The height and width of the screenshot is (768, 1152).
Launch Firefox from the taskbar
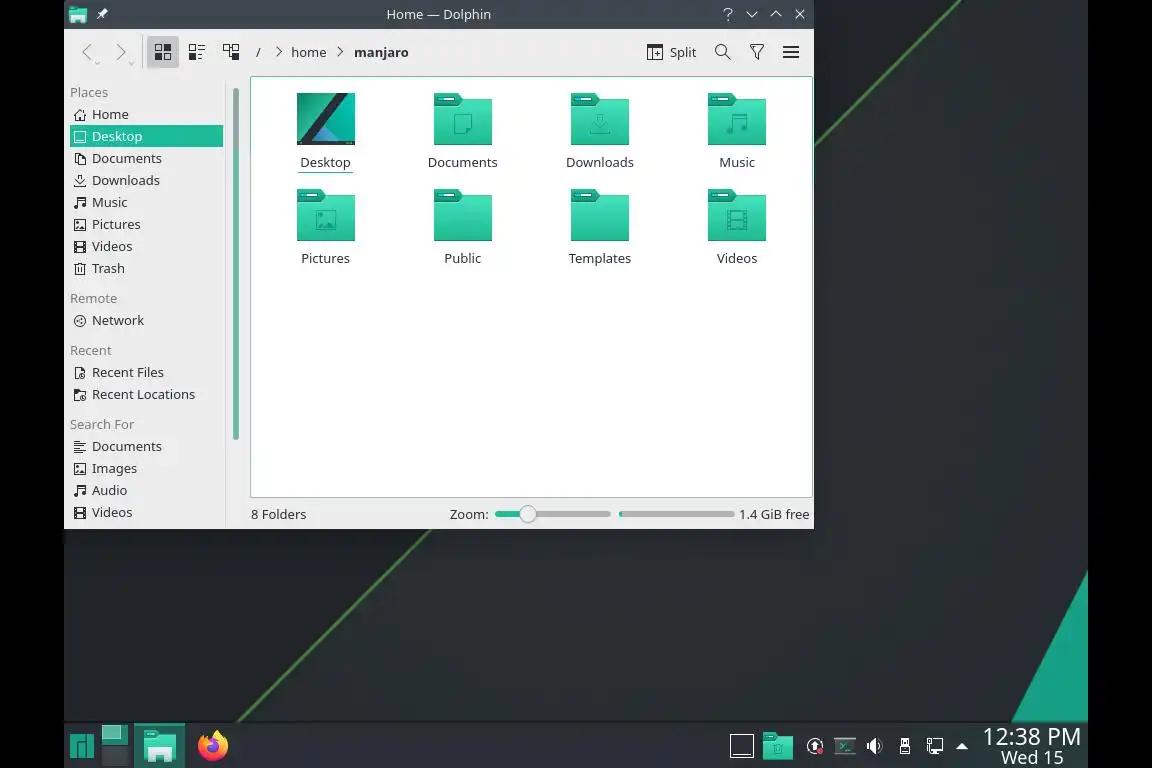(x=213, y=746)
